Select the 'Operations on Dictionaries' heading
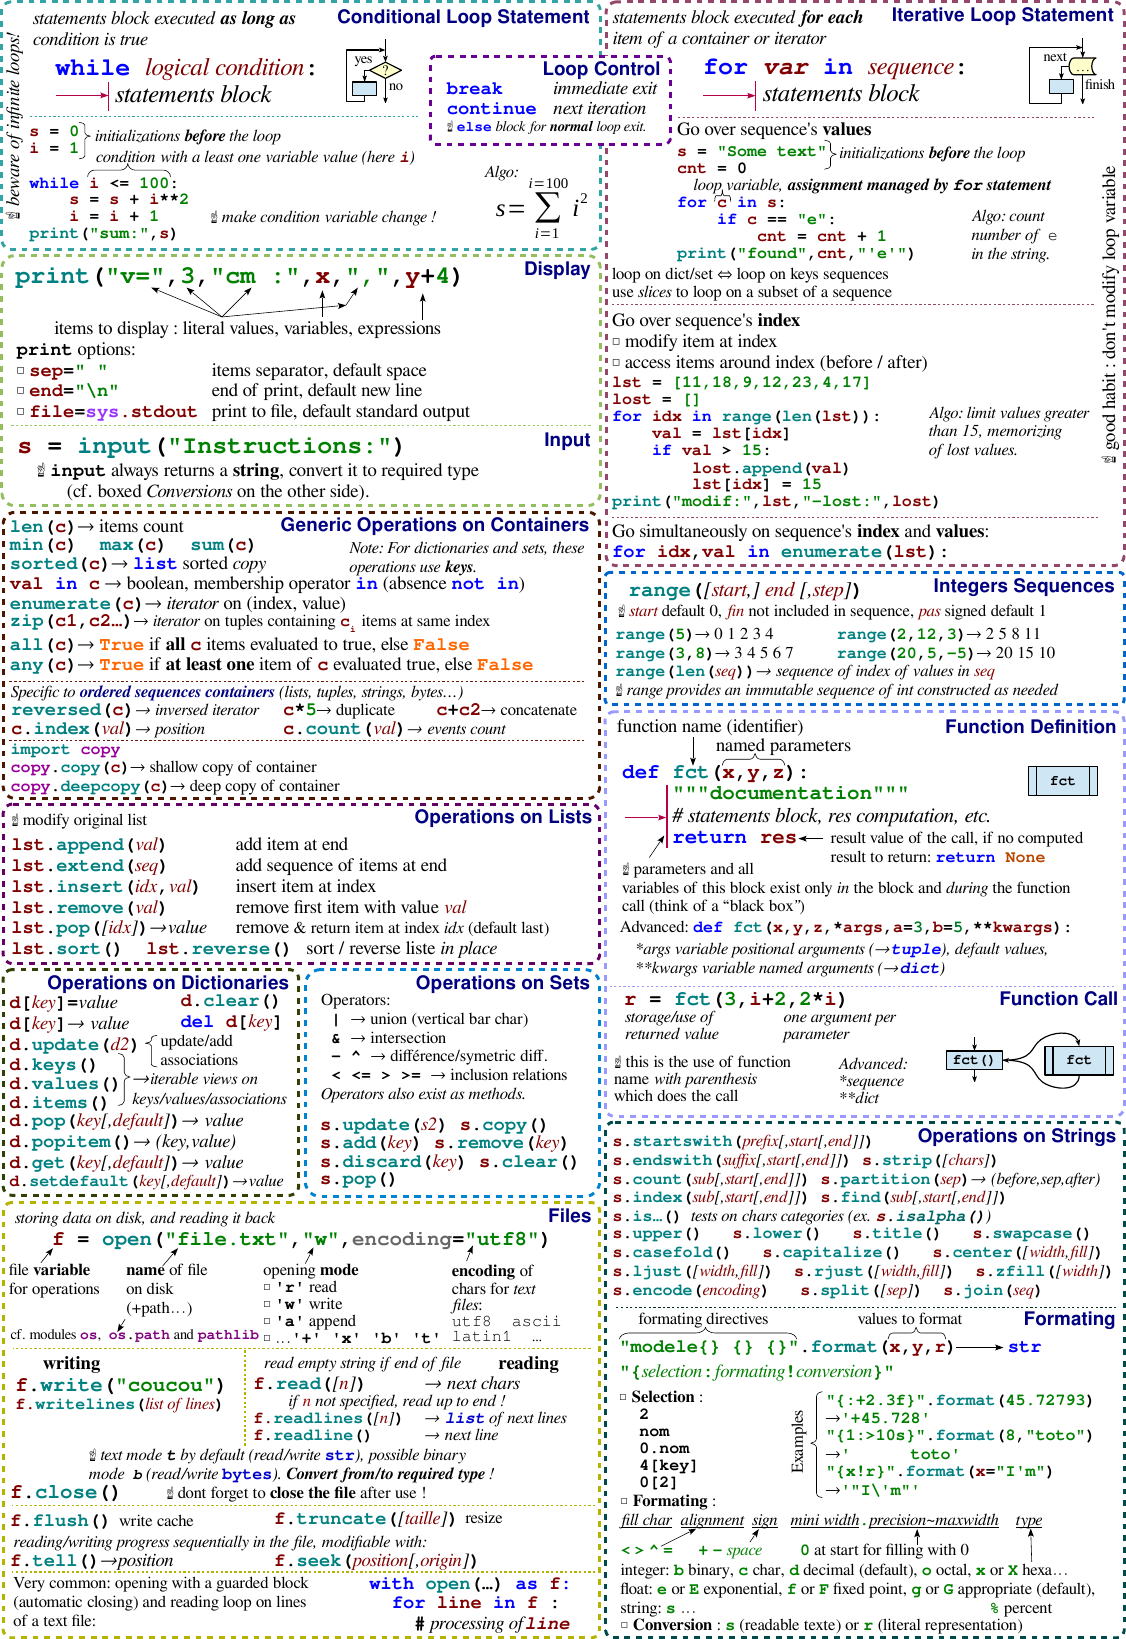This screenshot has height=1639, width=1126. 168,983
